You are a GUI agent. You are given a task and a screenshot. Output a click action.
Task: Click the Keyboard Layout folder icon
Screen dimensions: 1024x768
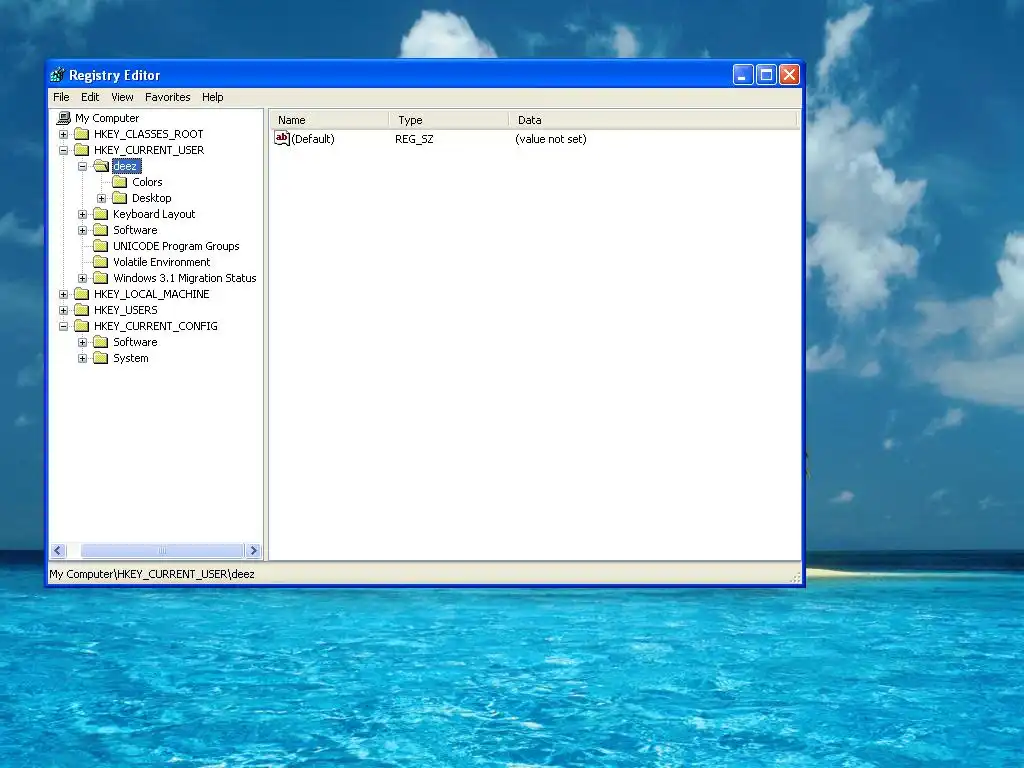point(101,214)
